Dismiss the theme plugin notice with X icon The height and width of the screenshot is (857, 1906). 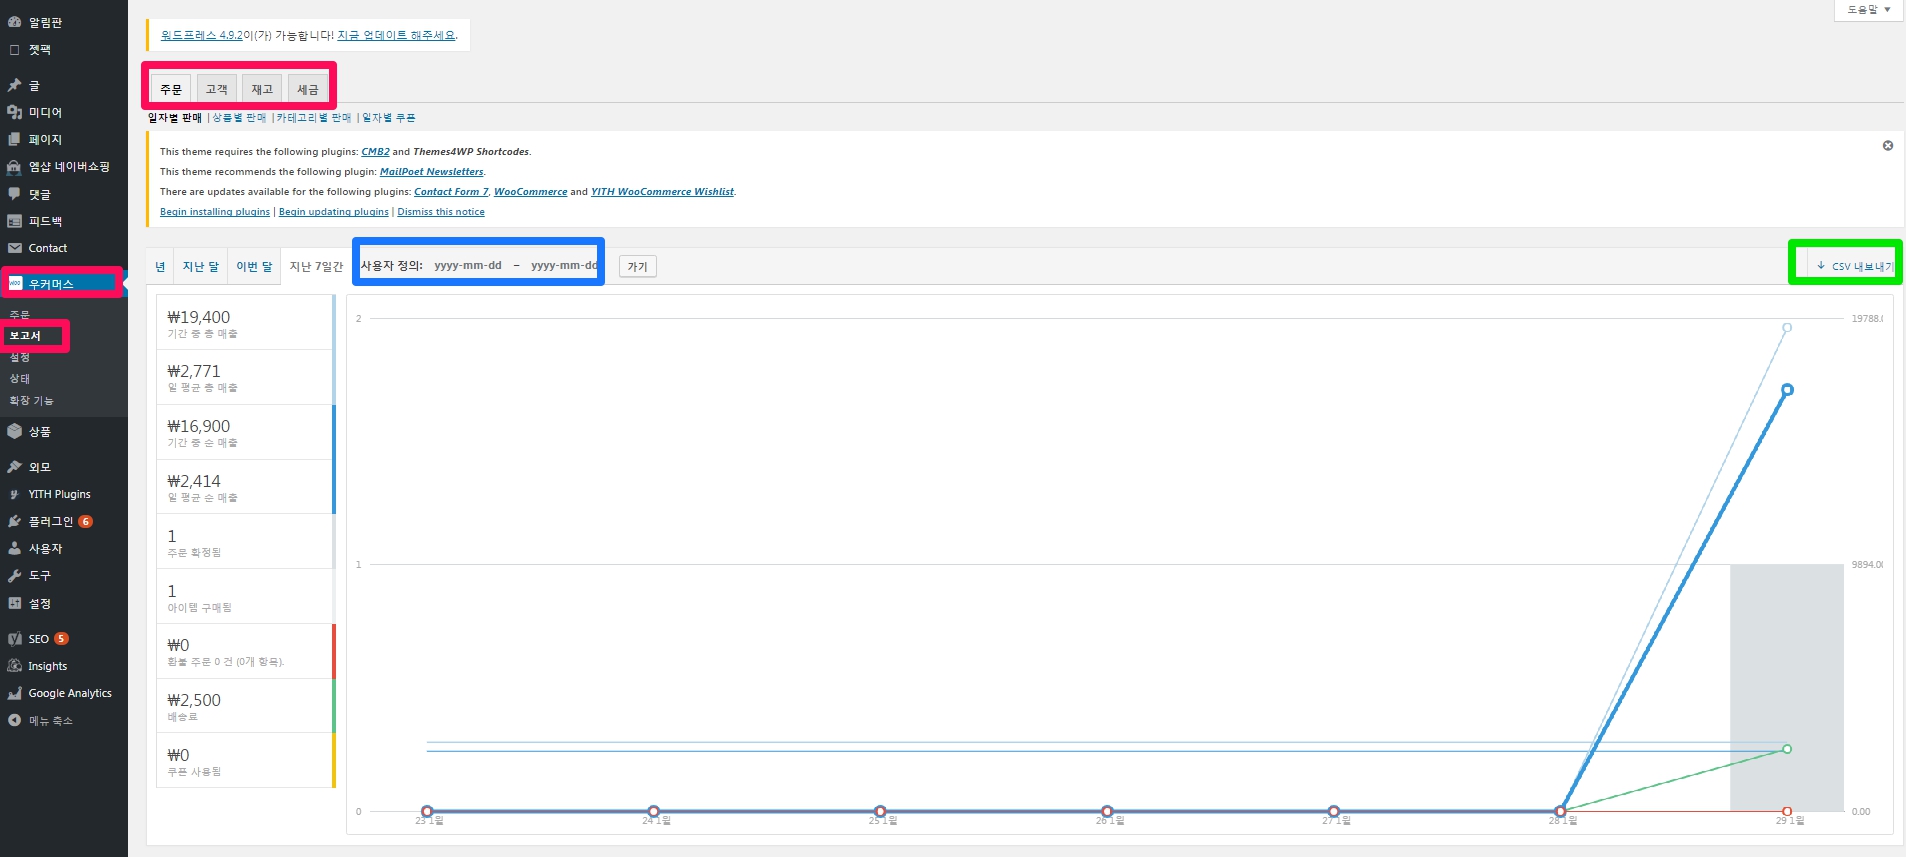[x=1887, y=146]
